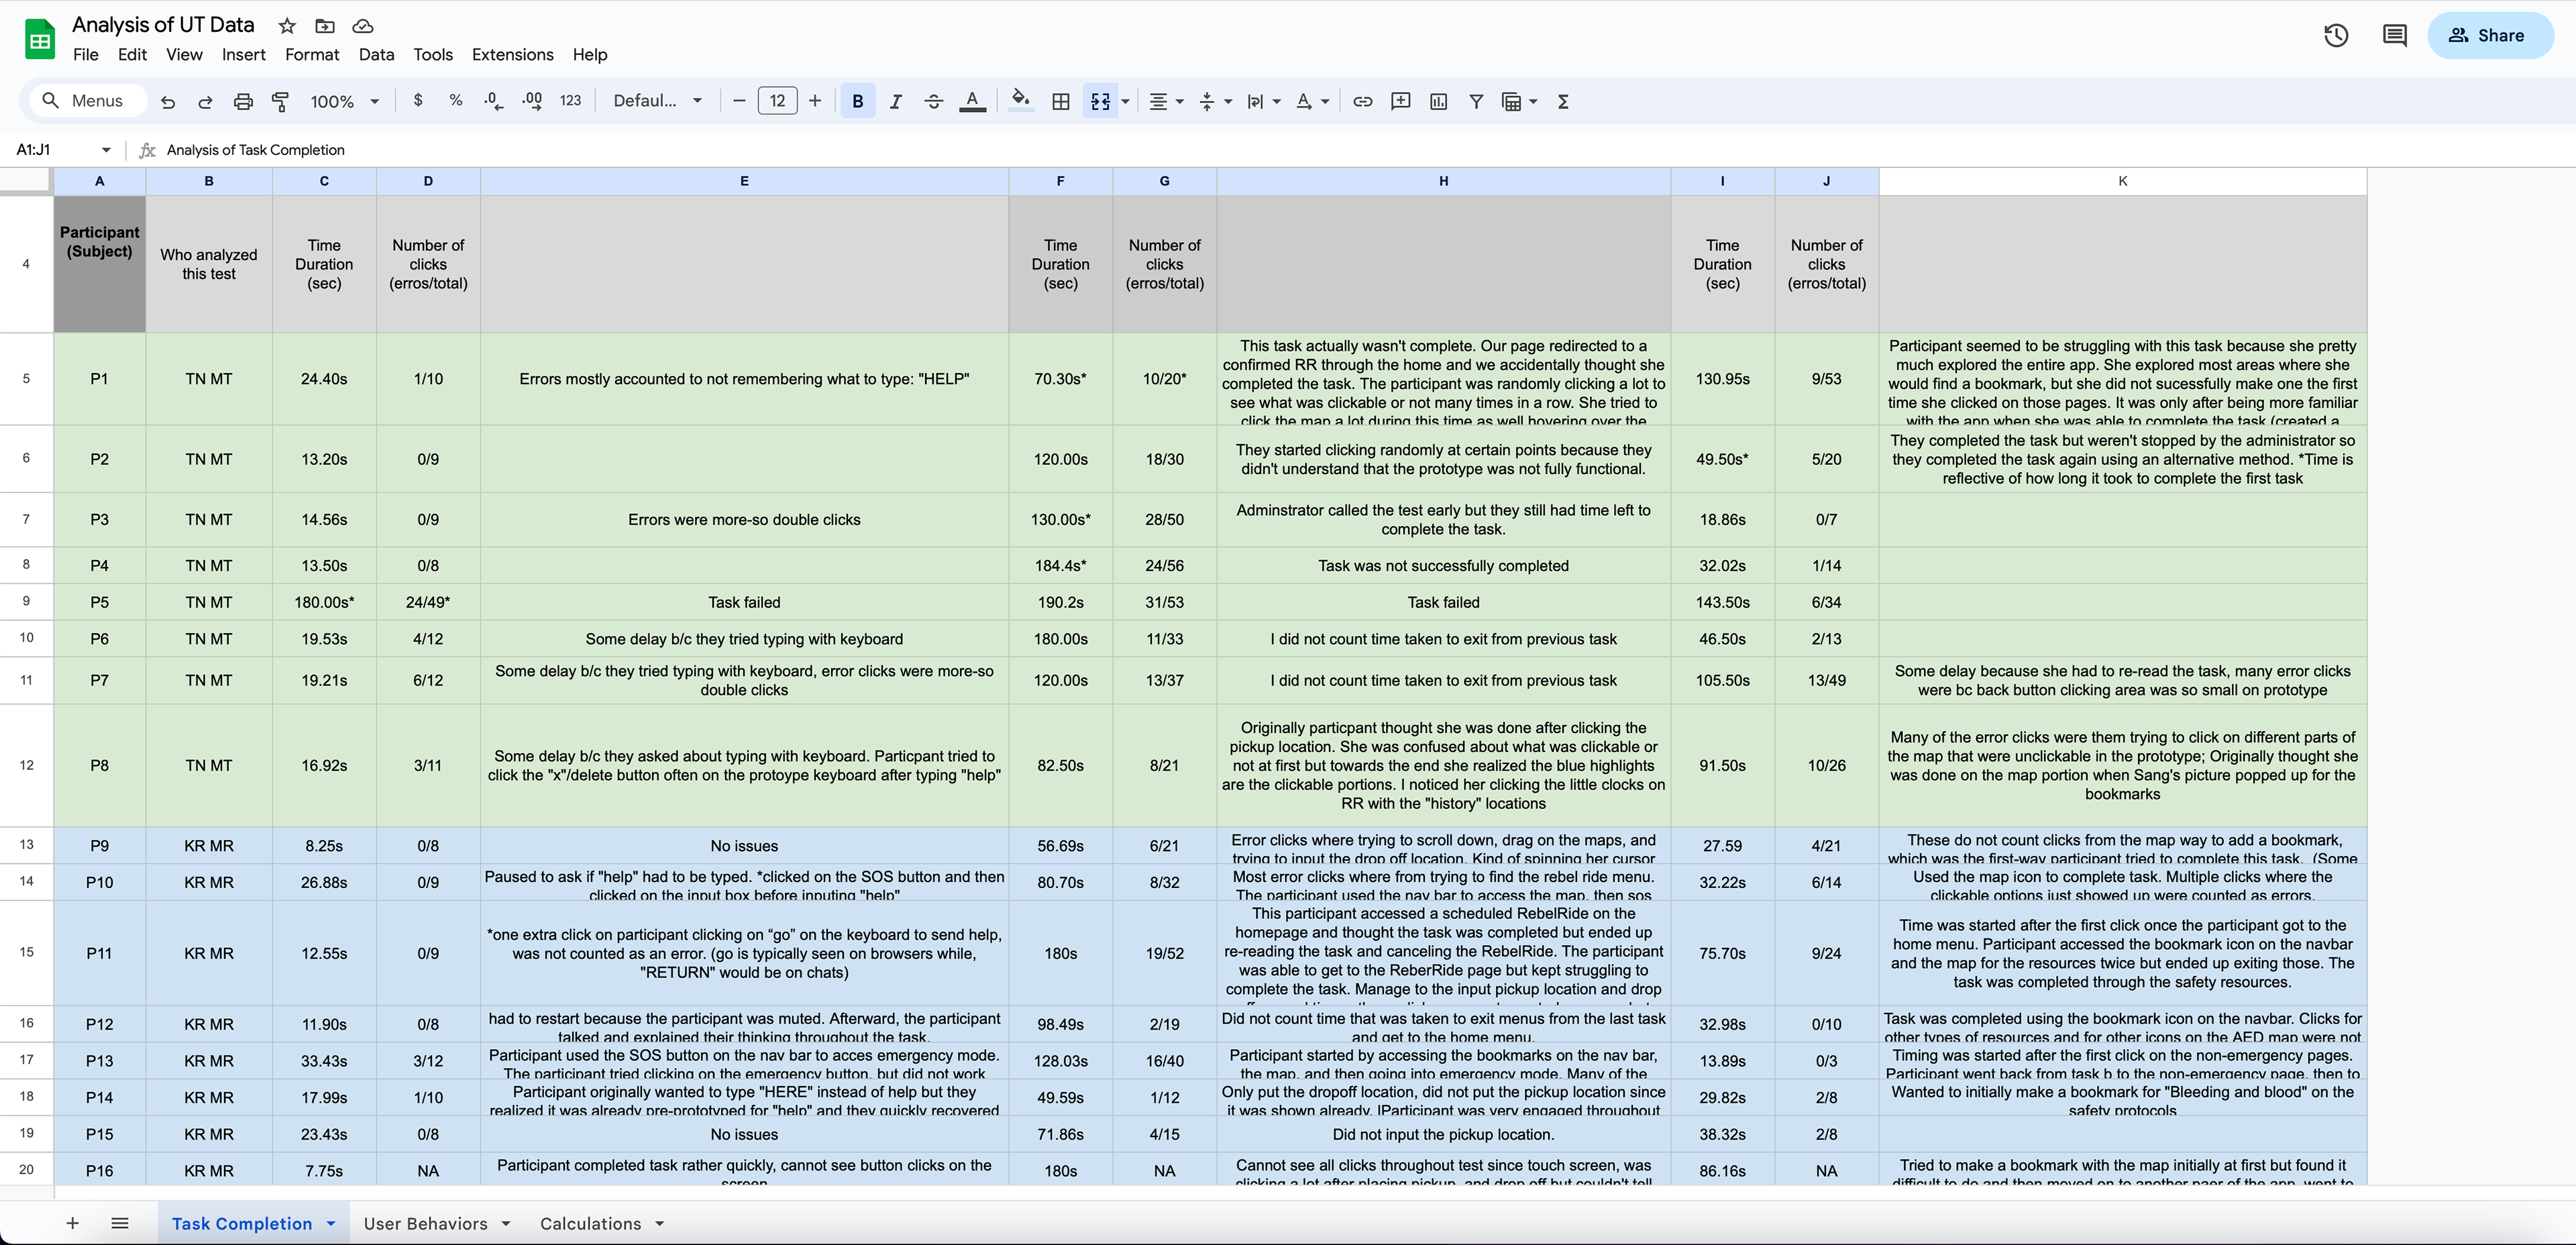Open the Tools menu
Viewport: 2576px width, 1245px height.
click(x=433, y=55)
